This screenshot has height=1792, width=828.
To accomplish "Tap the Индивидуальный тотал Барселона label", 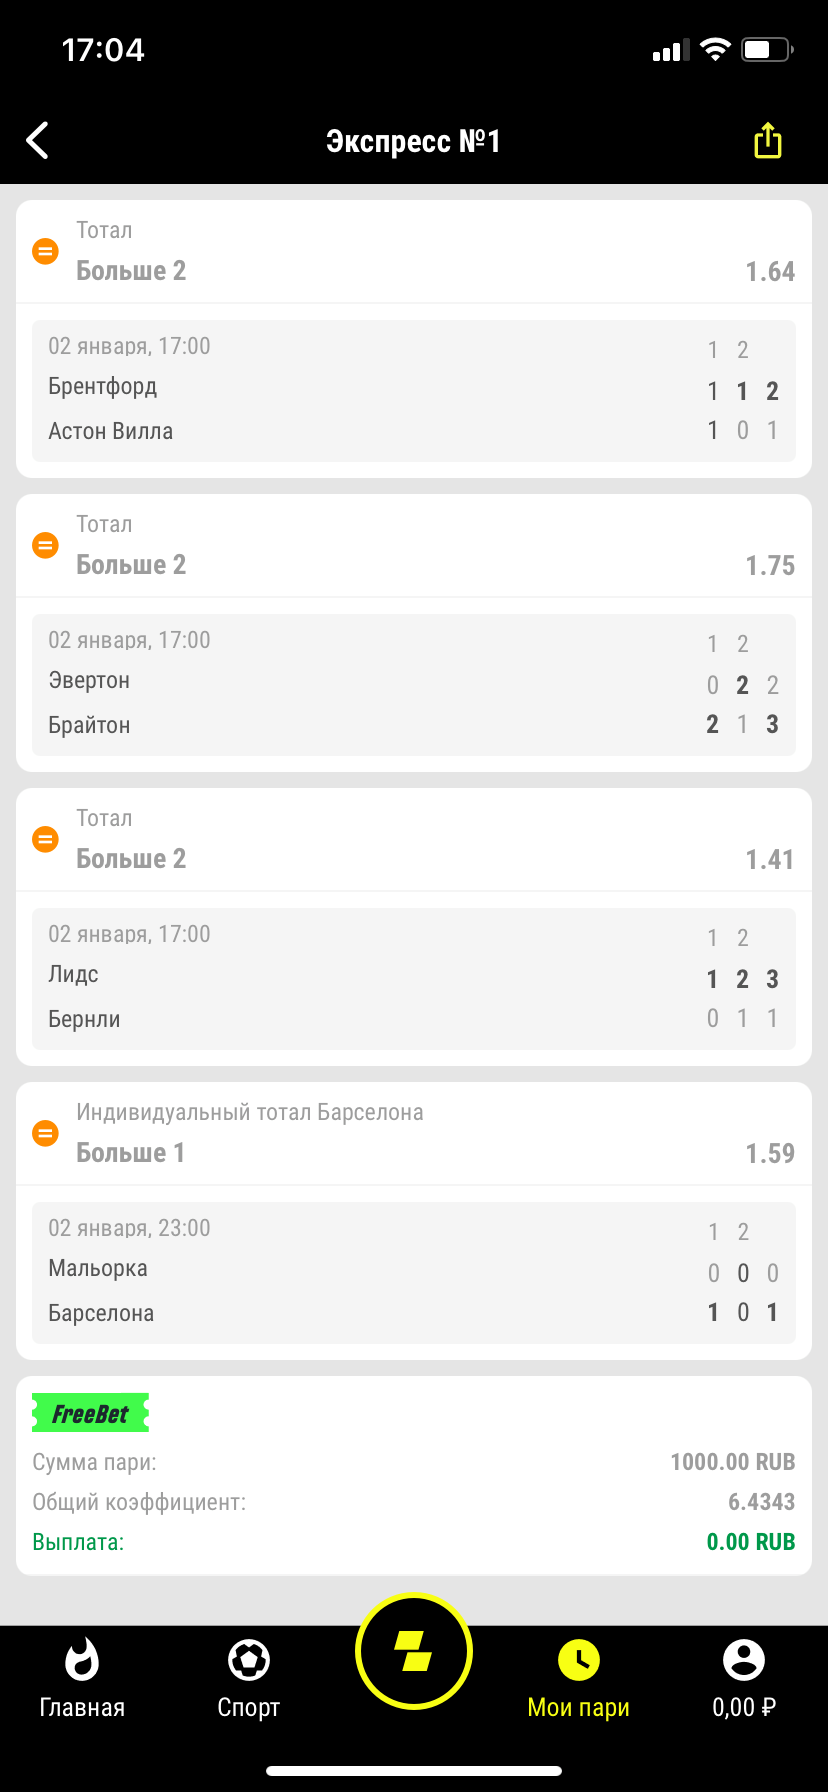I will tap(250, 1112).
